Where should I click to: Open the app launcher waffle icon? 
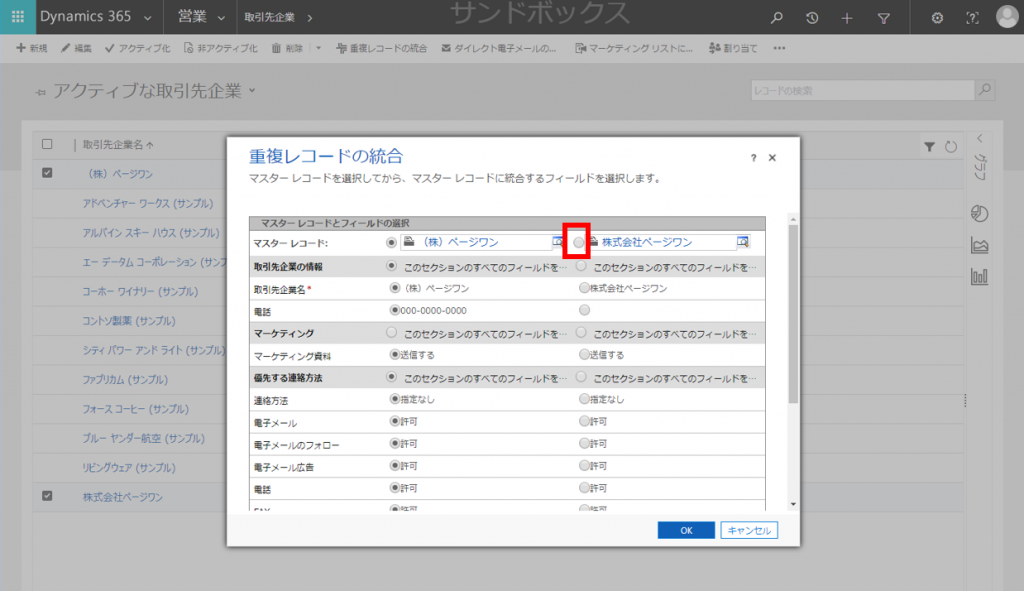pos(18,17)
